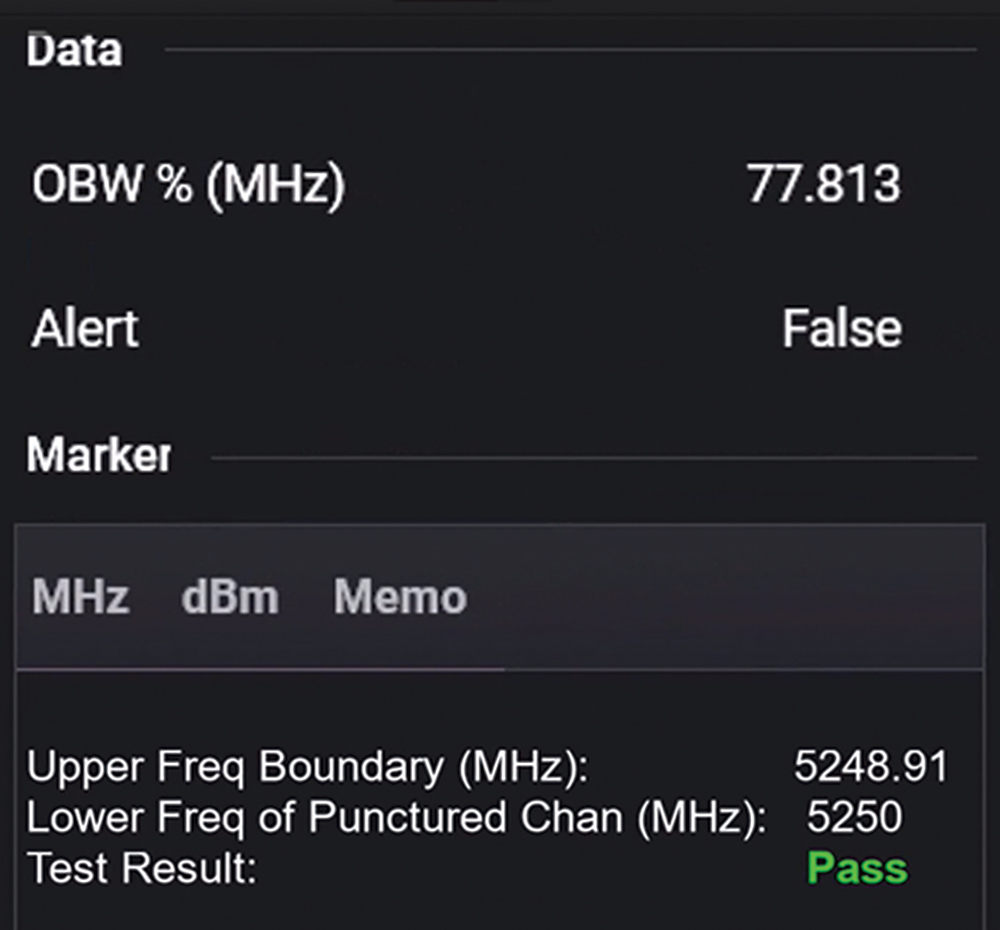
Task: Click the 5248.91 upper frequency value
Action: click(870, 767)
